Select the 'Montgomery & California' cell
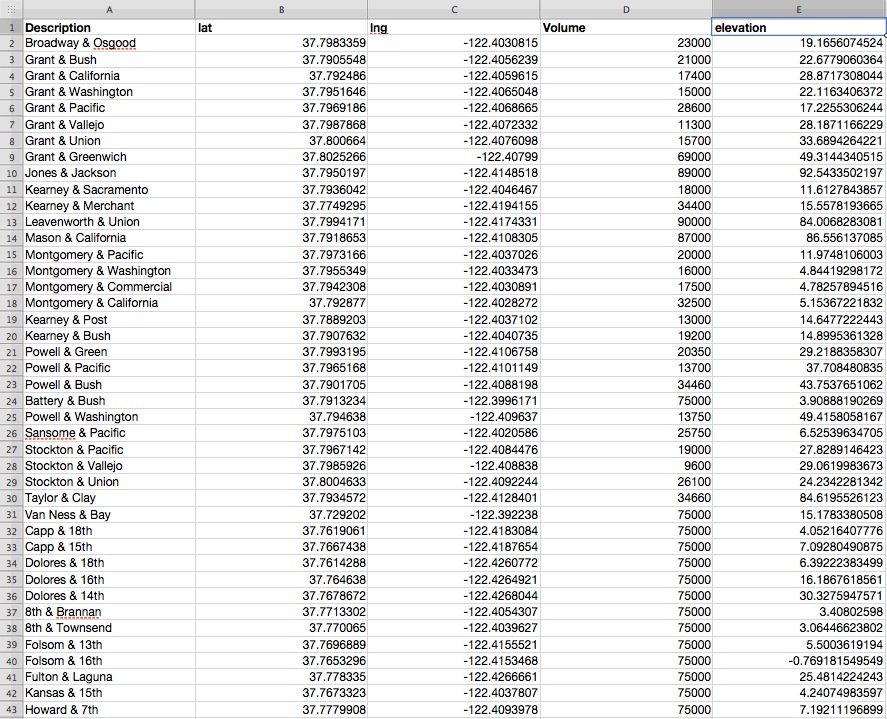 click(109, 303)
